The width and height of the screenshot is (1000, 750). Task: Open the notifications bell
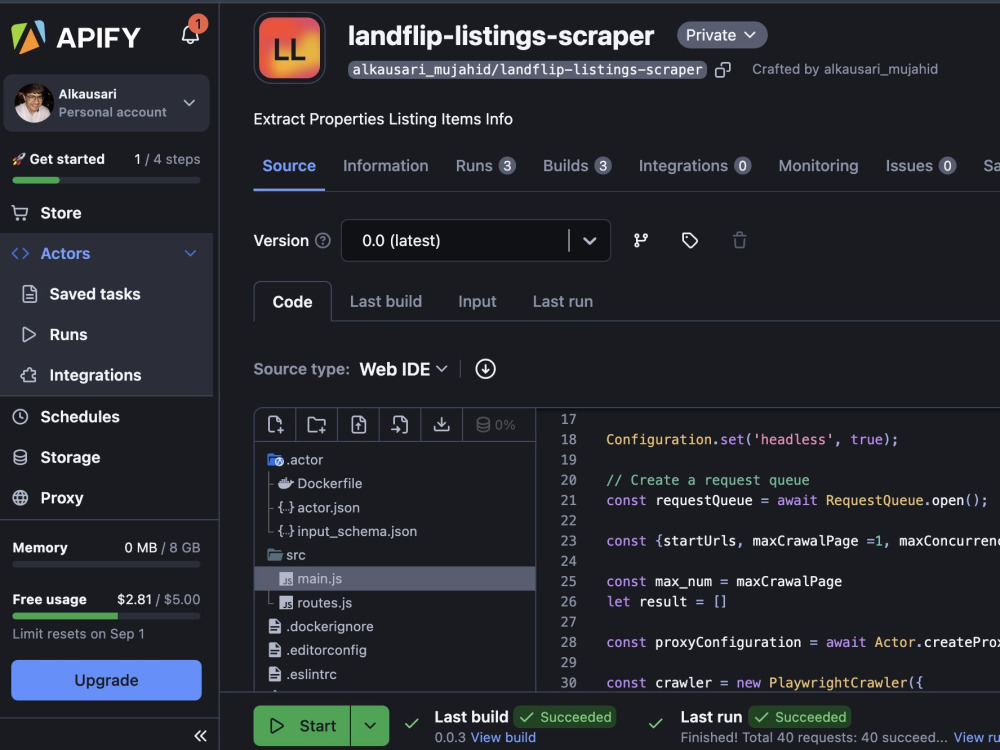[x=190, y=34]
